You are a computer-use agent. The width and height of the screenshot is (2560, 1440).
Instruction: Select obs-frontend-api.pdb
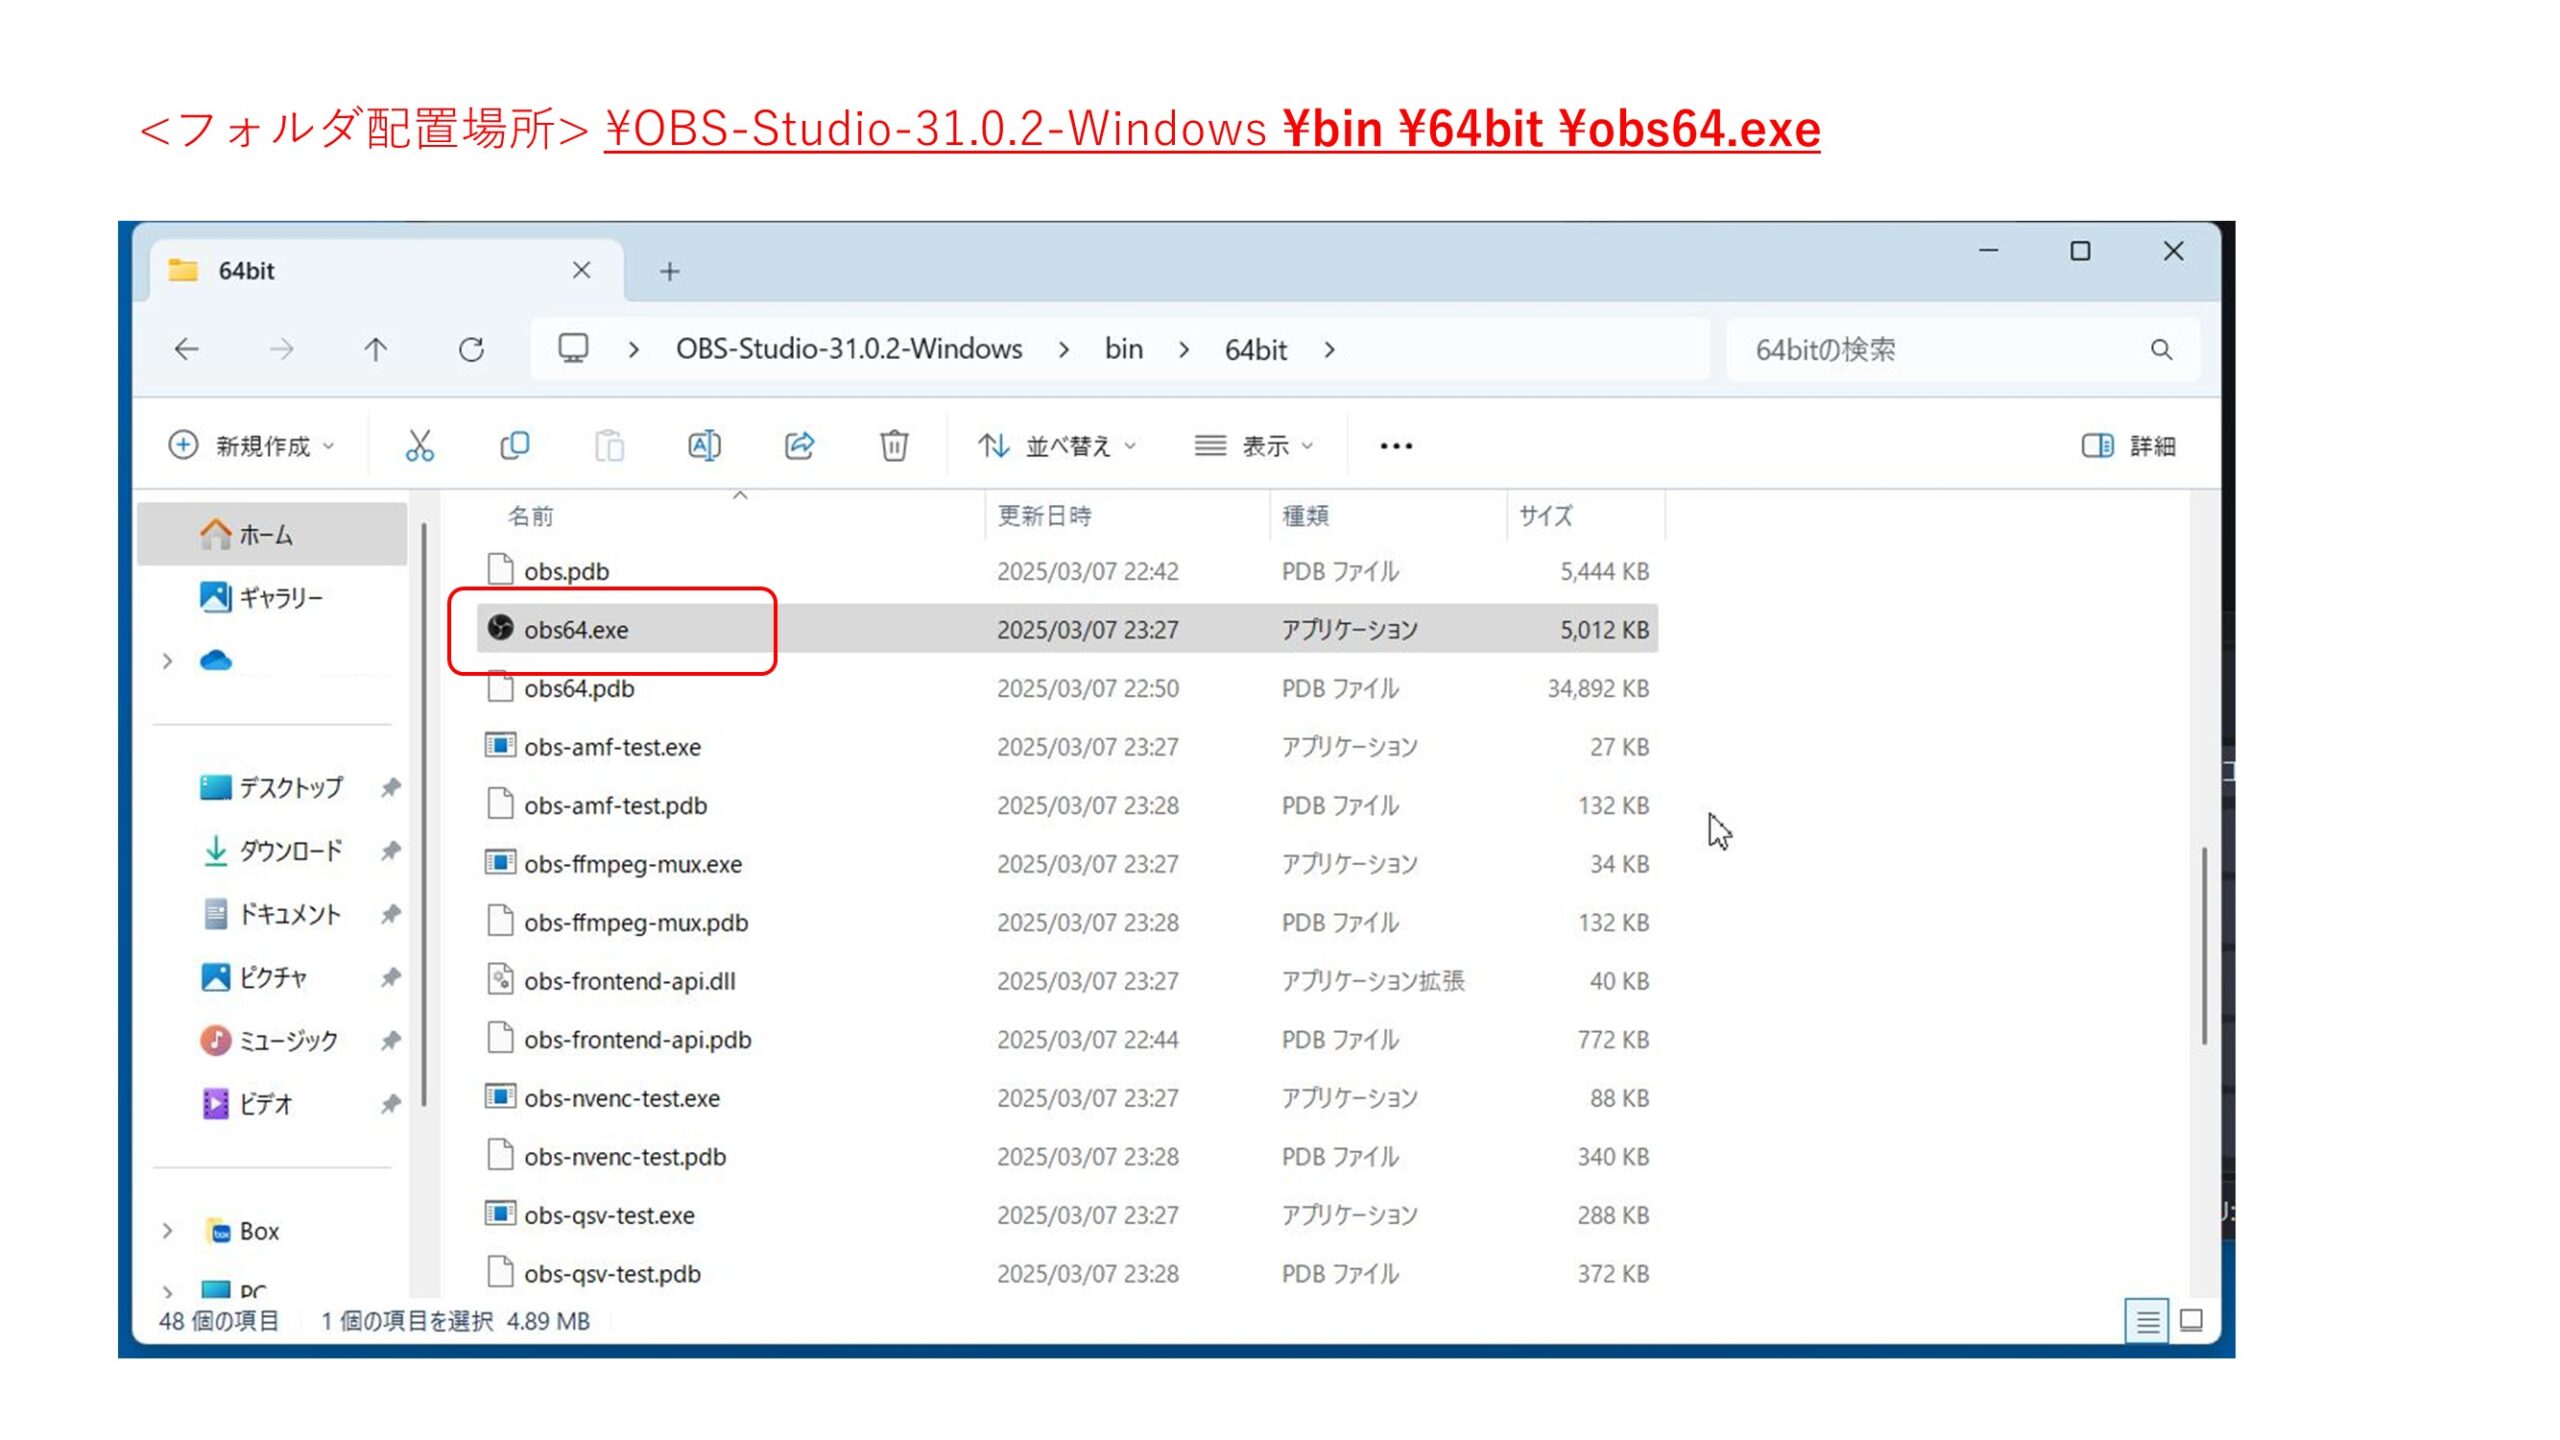(1067, 1040)
